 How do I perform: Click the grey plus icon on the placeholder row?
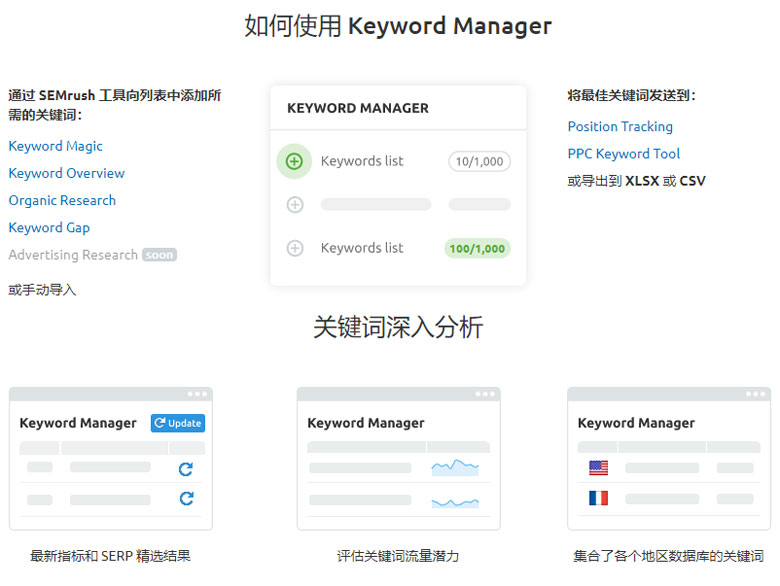295,204
